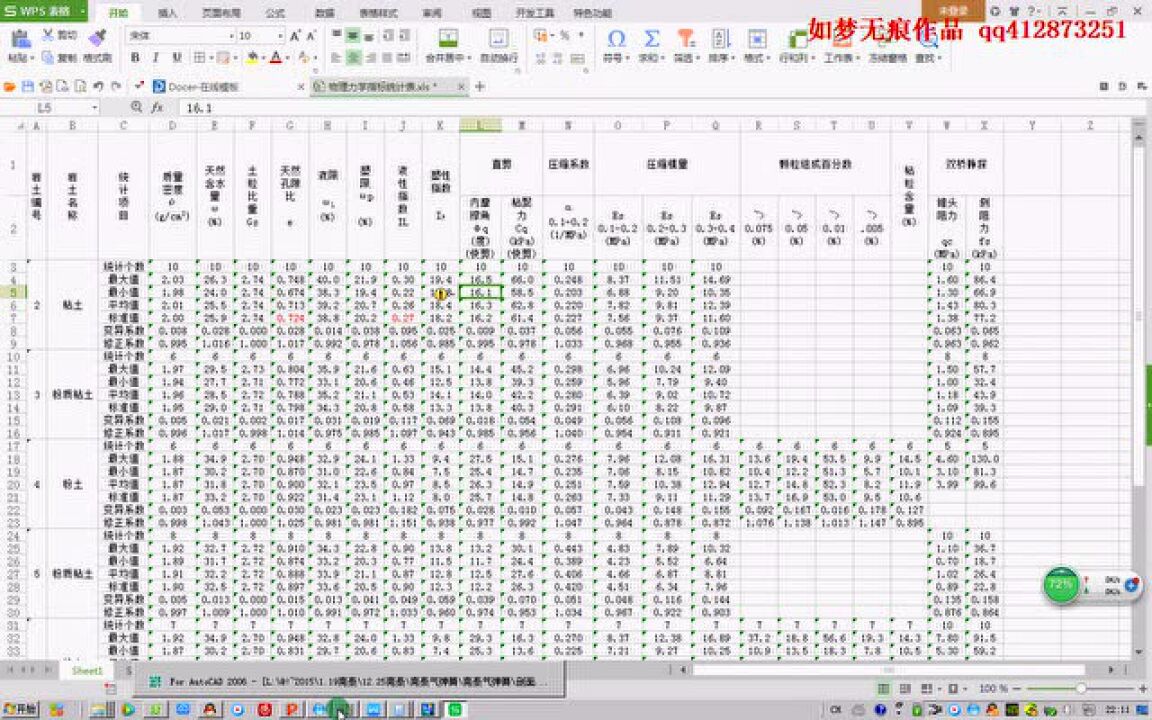
Task: Open the Name Box dropdown arrow
Action: point(95,108)
